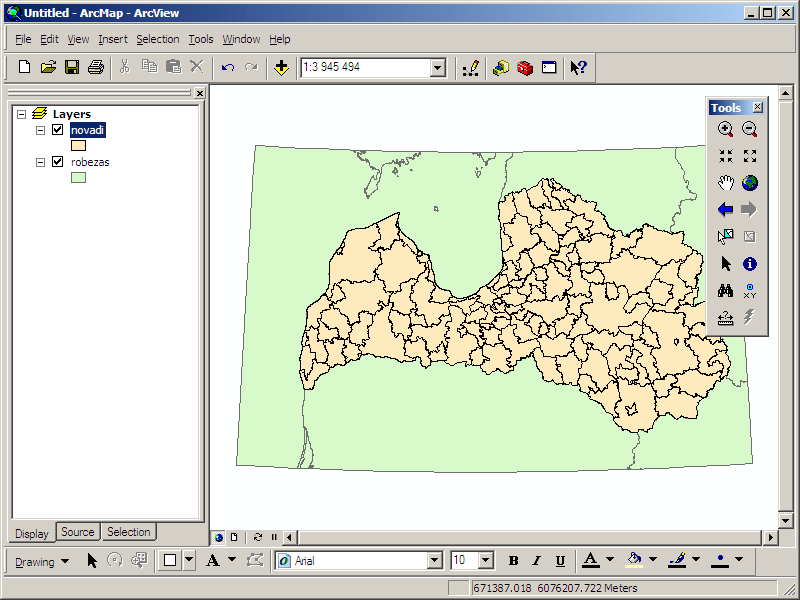Open the Help menu

[x=280, y=39]
